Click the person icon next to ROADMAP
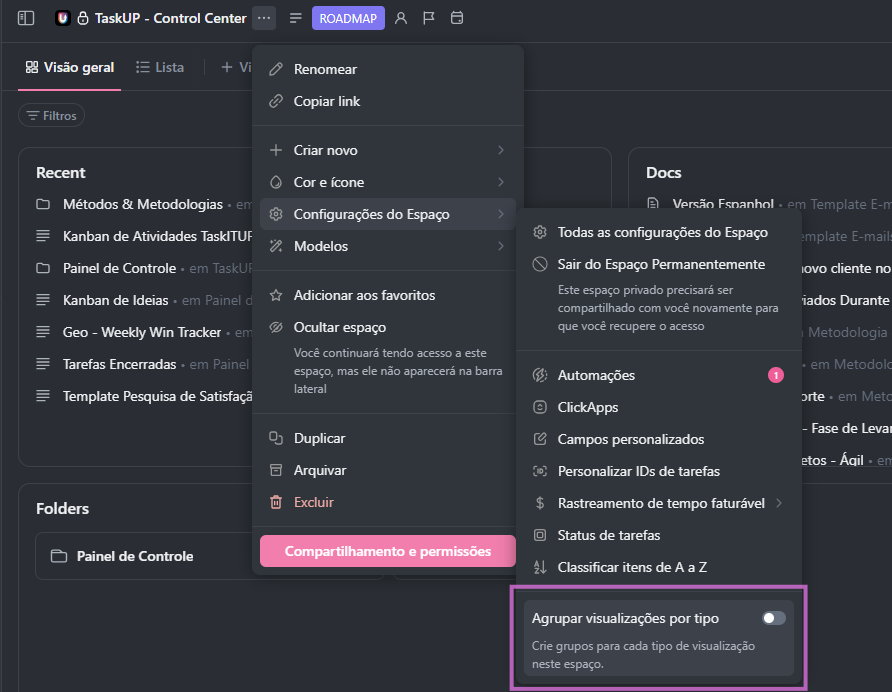The image size is (892, 692). point(401,18)
